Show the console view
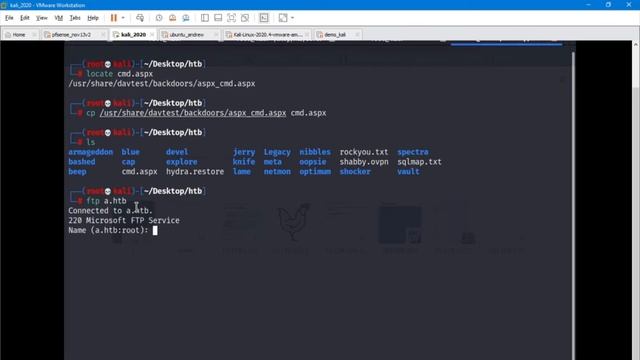Screen dimensions: 640x360 264,18
